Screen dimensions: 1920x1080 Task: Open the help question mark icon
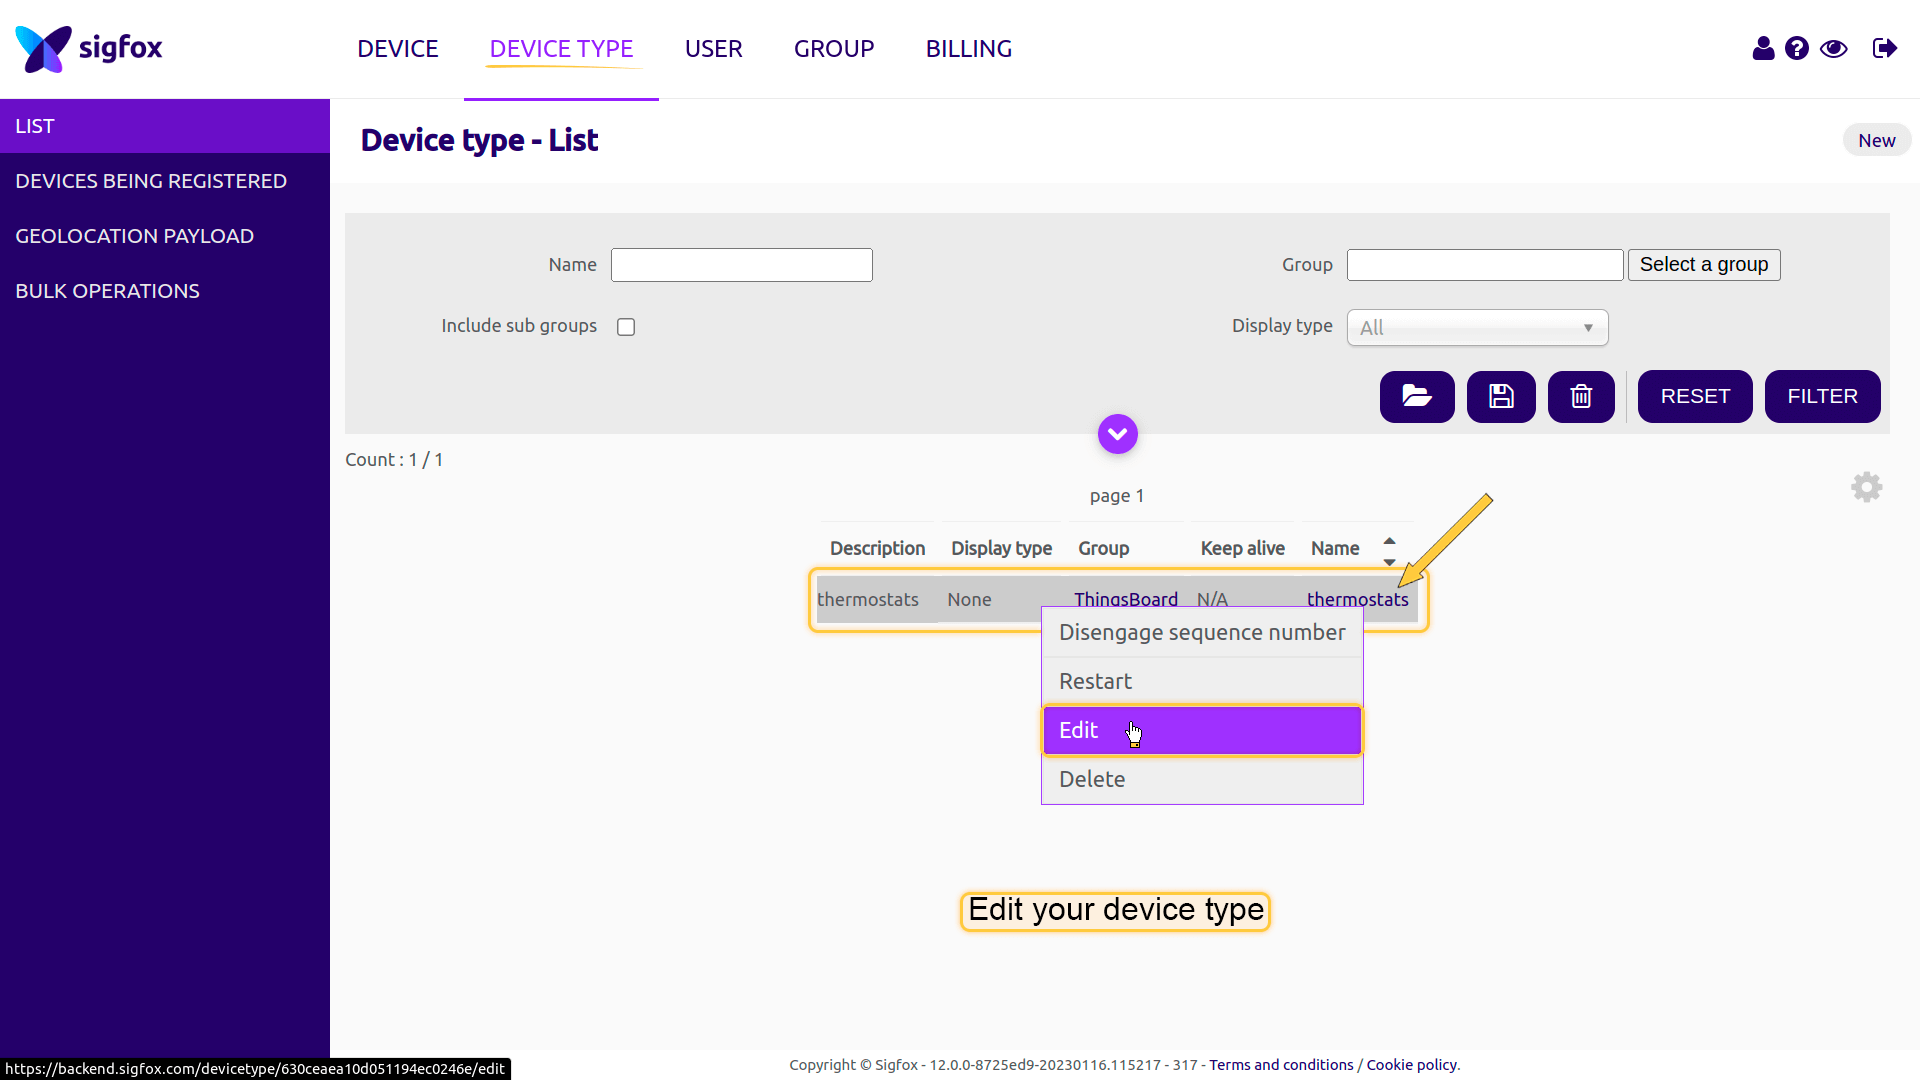[x=1797, y=48]
